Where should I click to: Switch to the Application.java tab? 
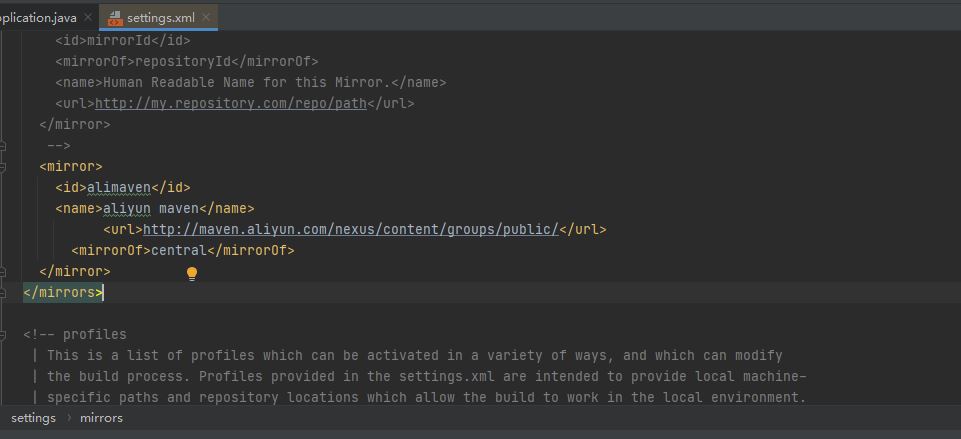tap(40, 18)
